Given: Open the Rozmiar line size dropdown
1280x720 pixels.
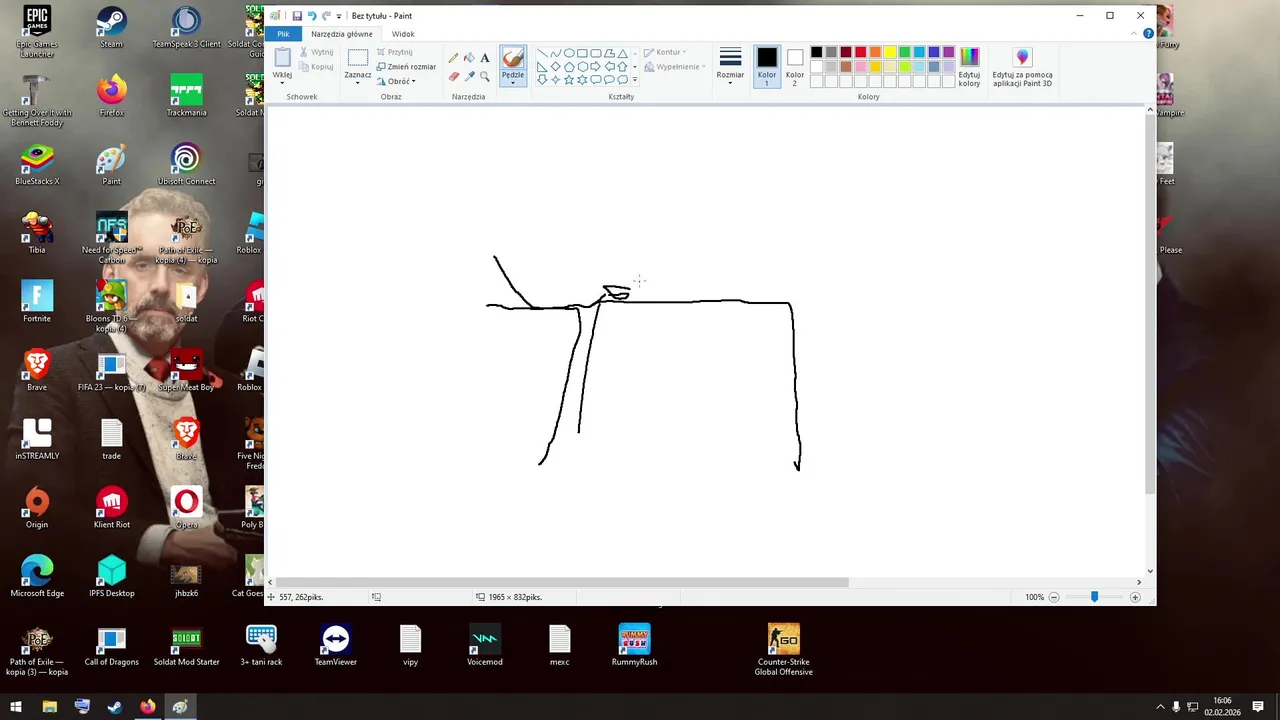Looking at the screenshot, I should click(730, 67).
